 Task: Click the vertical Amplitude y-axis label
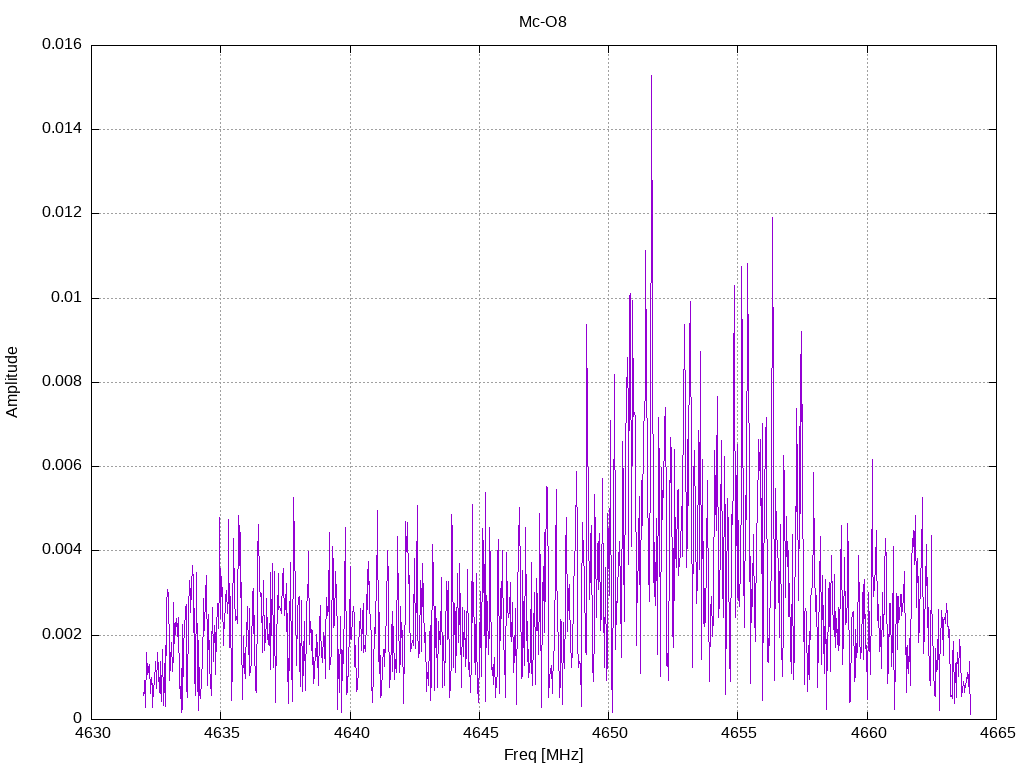[x=13, y=381]
